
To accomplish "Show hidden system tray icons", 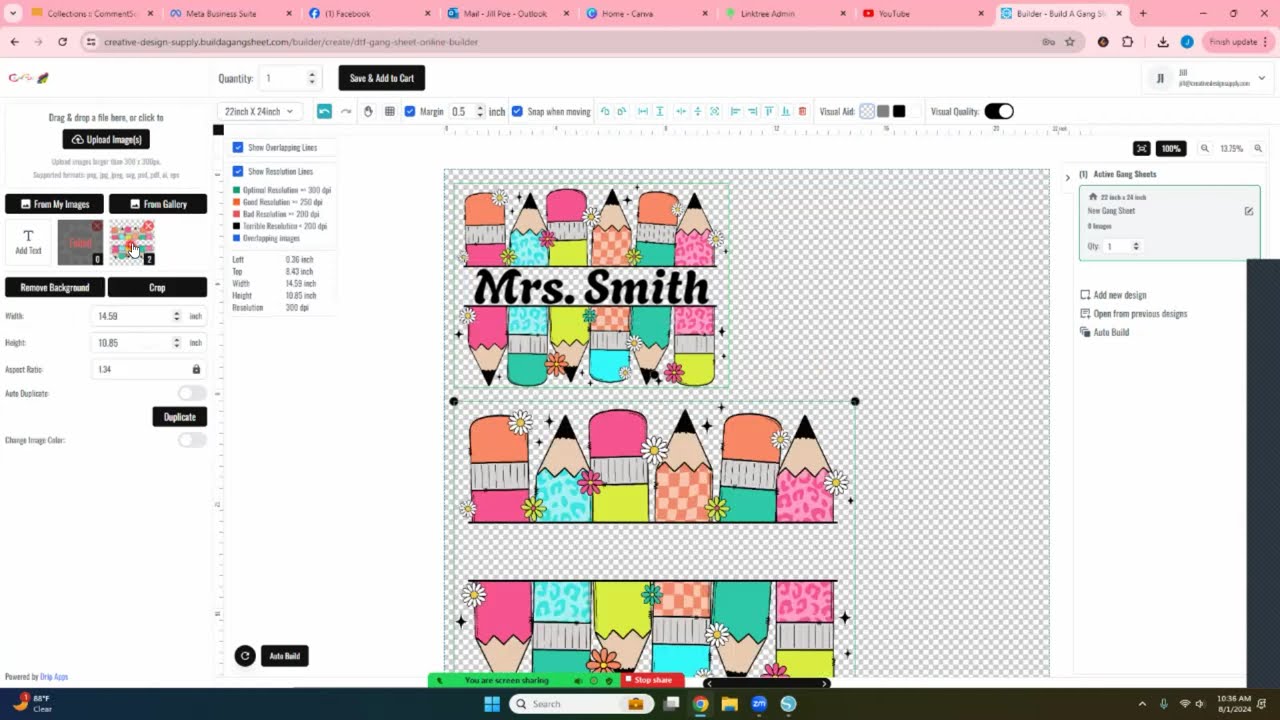I will point(1142,704).
